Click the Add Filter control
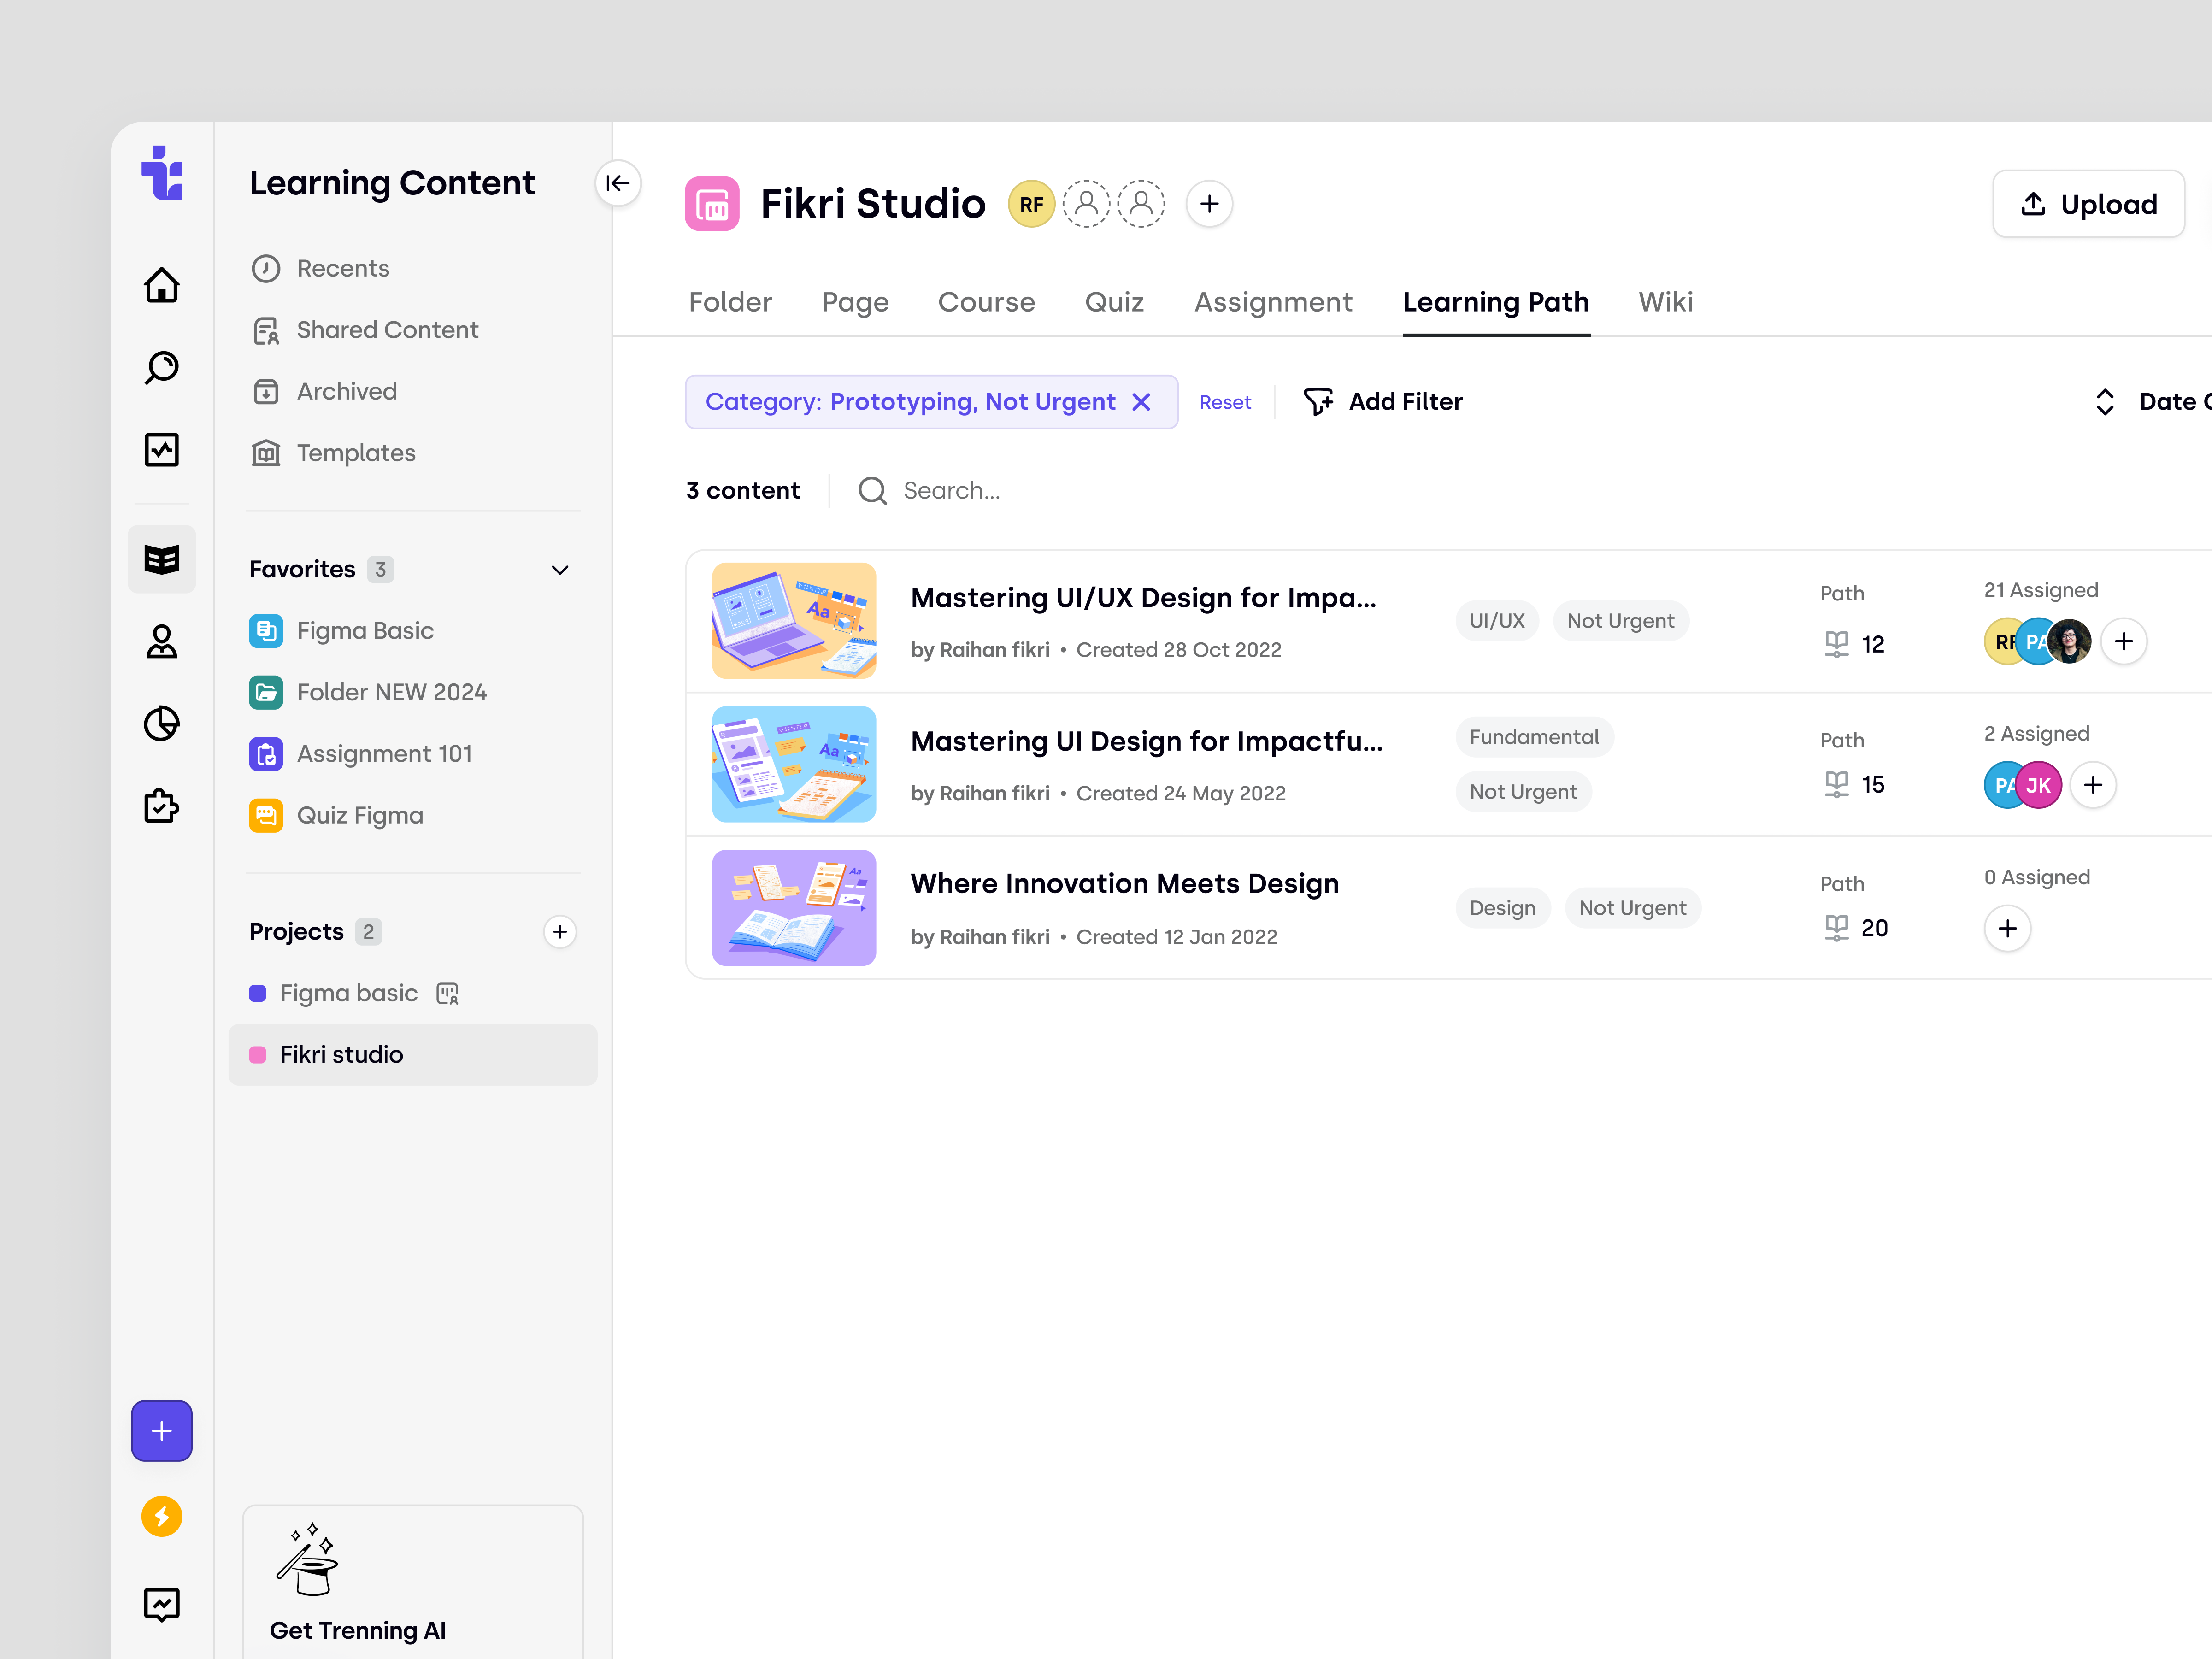2212x1659 pixels. pos(1384,401)
